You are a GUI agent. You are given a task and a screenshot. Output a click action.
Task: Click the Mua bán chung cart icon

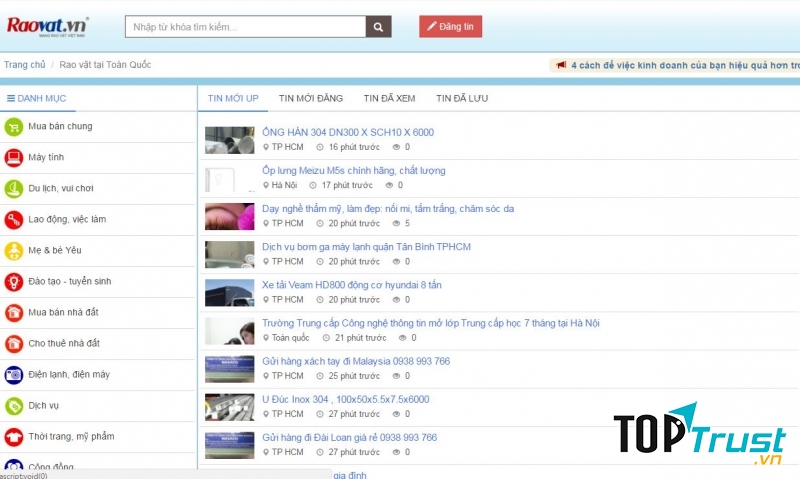(x=14, y=127)
